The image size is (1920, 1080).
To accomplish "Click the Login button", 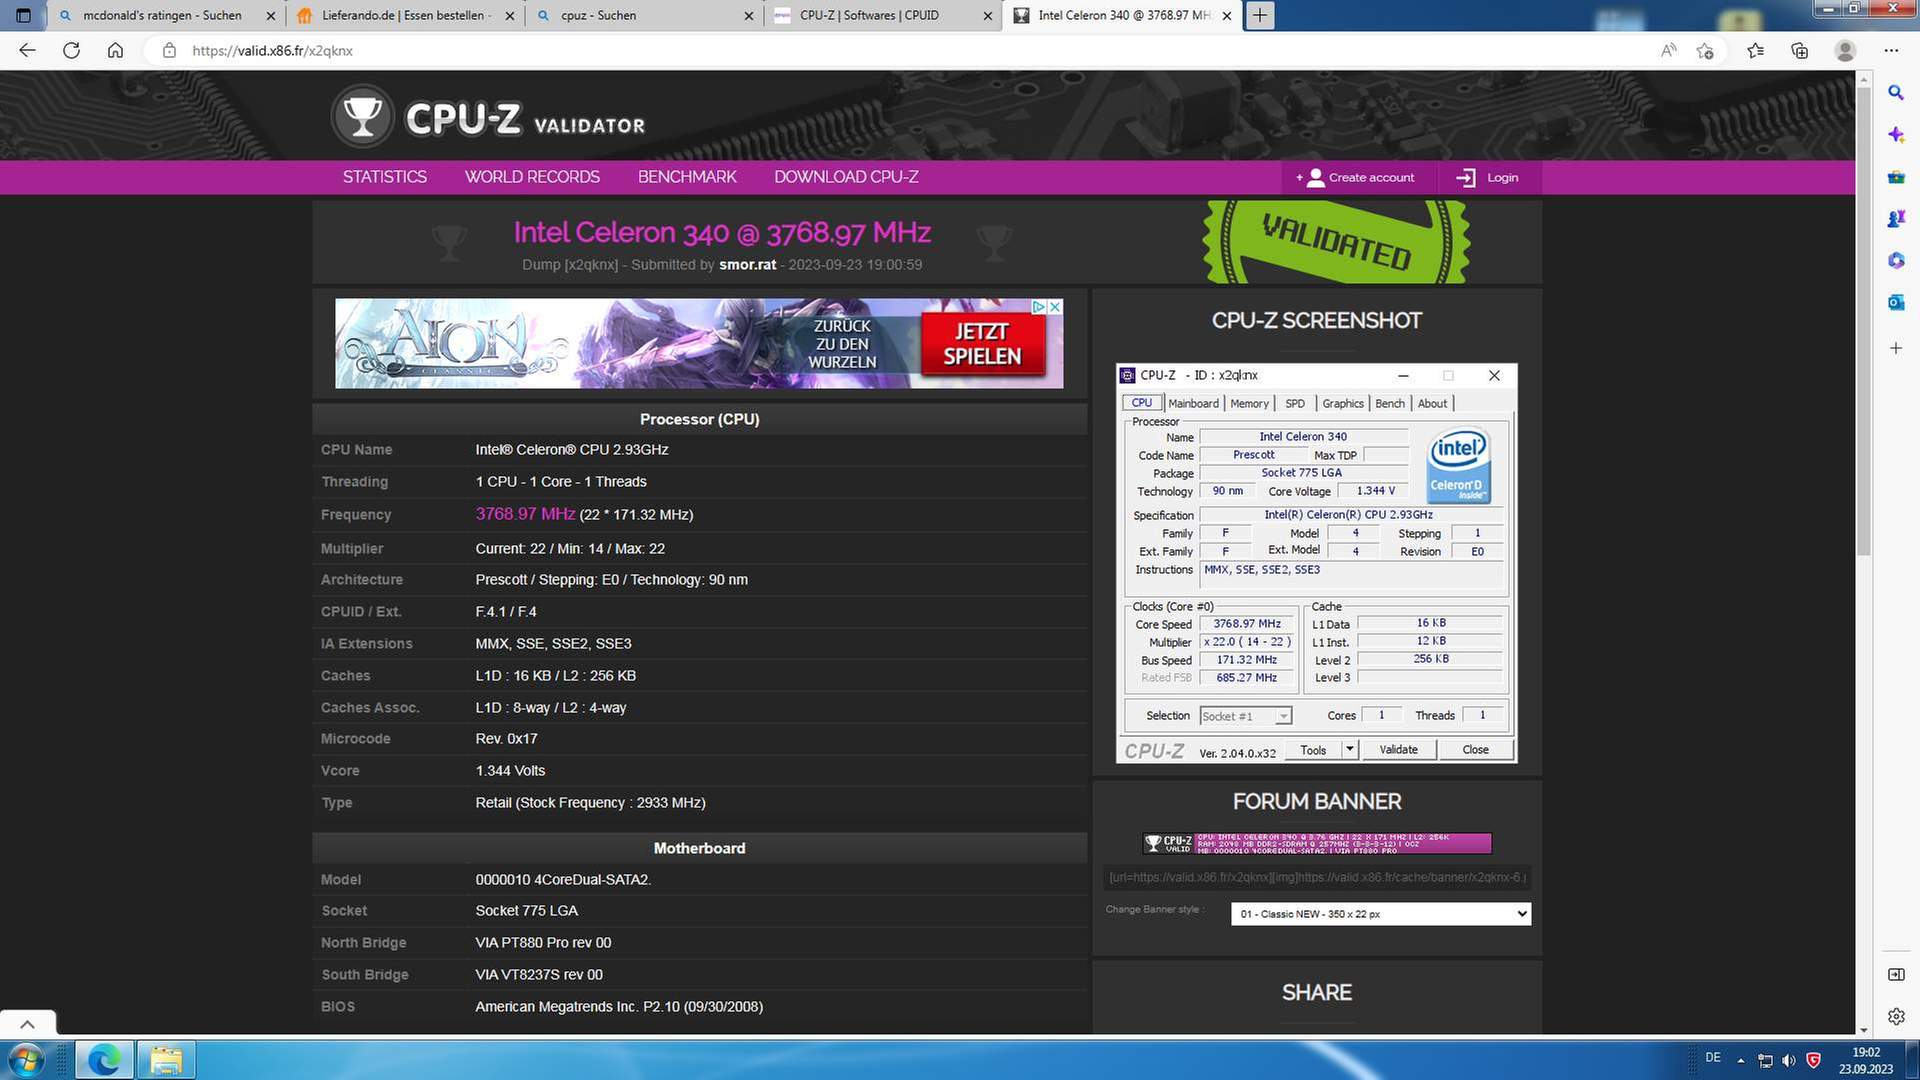I will [1488, 177].
